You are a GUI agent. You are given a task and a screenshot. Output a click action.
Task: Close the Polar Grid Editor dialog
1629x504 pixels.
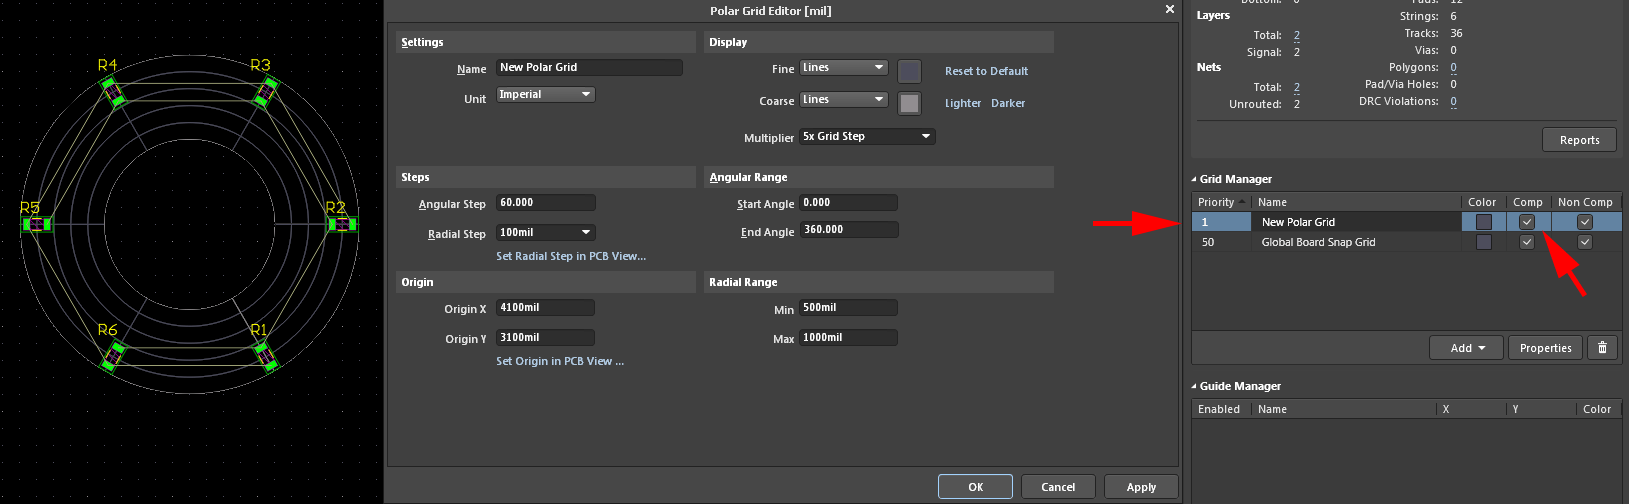coord(1170,10)
